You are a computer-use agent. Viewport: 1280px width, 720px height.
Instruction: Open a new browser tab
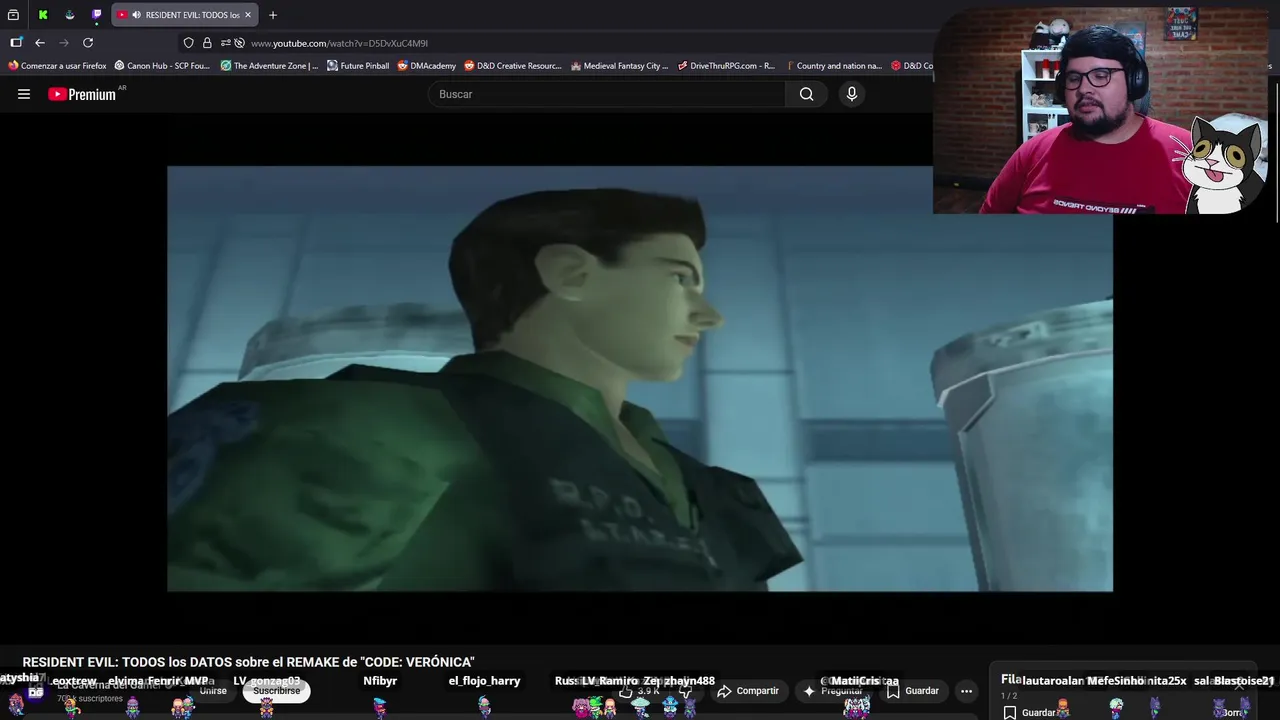click(272, 15)
